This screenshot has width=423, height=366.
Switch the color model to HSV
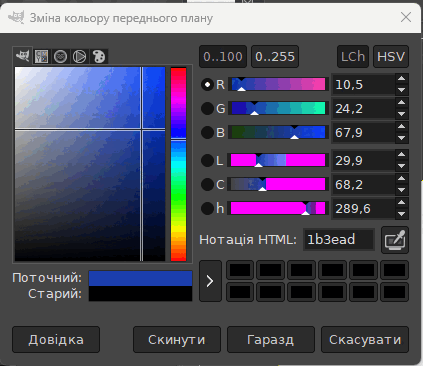click(x=391, y=57)
